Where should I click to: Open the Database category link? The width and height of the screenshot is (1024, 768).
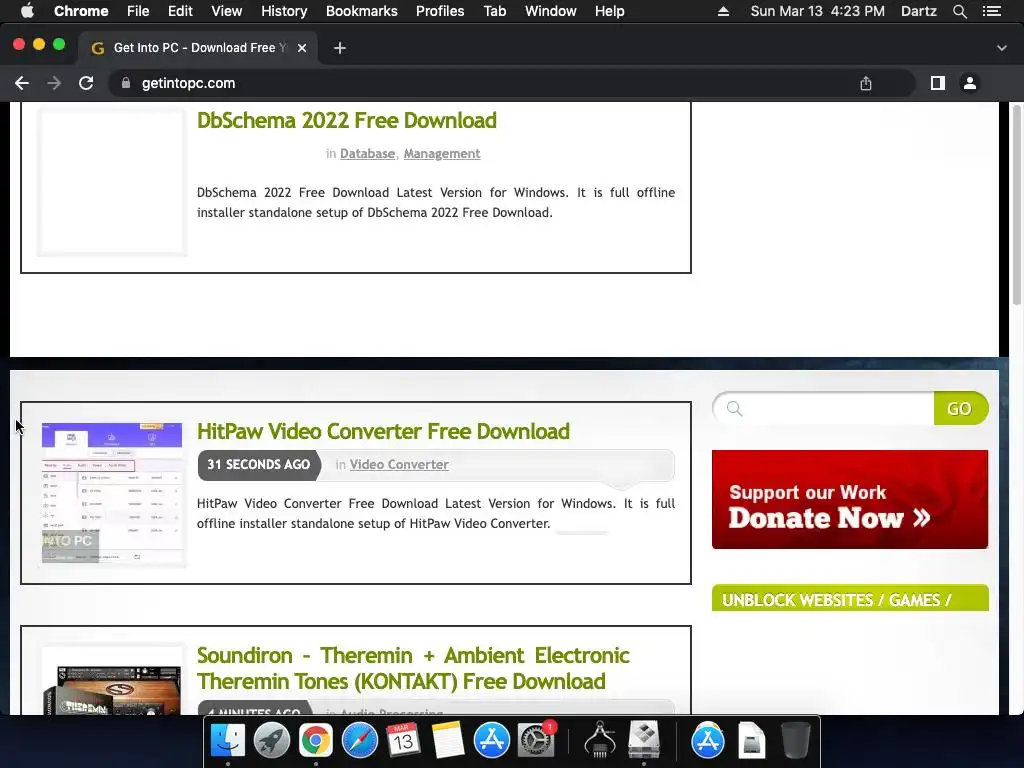click(367, 153)
